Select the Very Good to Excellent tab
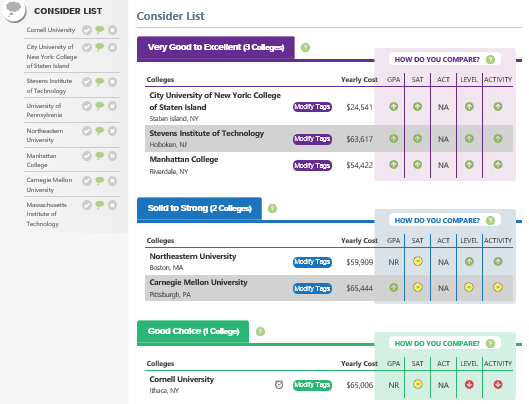 click(x=216, y=48)
